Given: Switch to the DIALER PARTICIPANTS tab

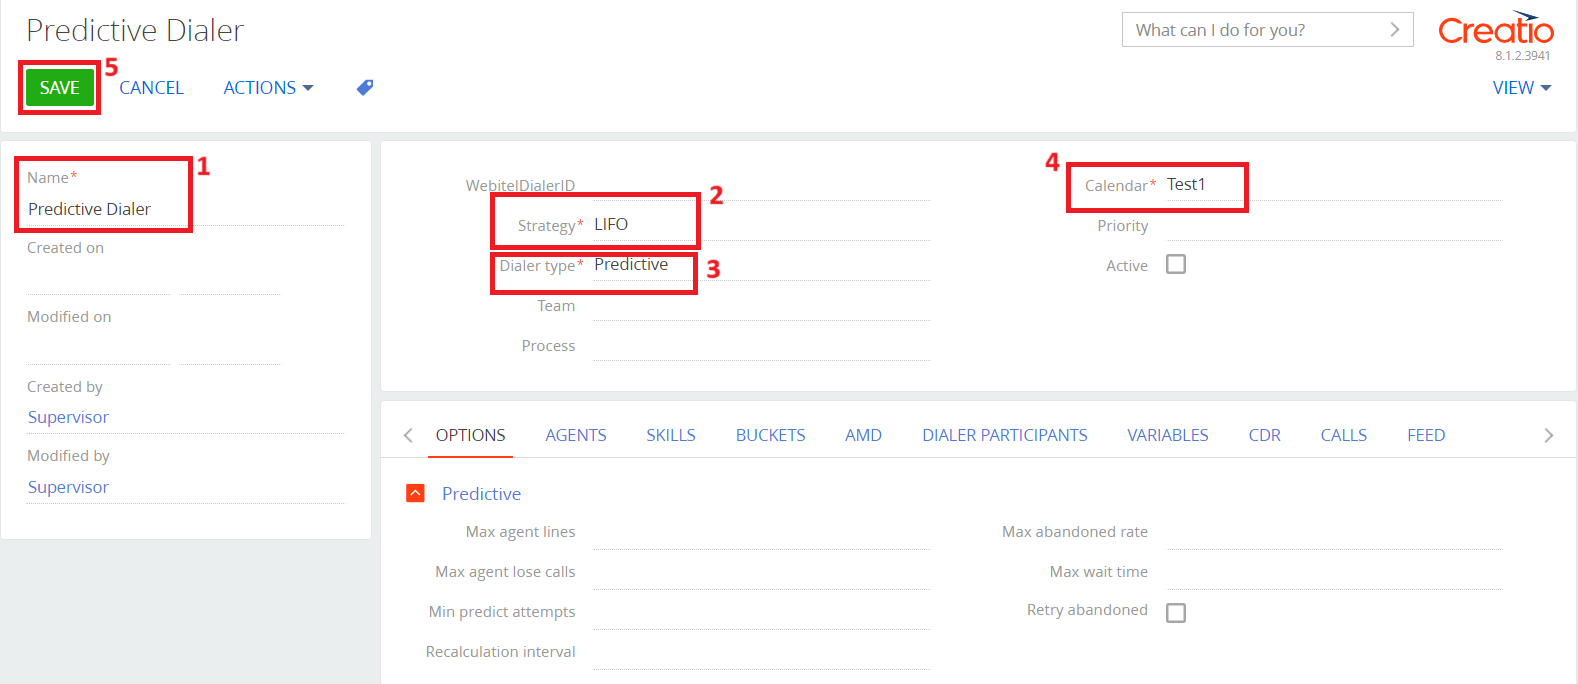Looking at the screenshot, I should (1005, 435).
